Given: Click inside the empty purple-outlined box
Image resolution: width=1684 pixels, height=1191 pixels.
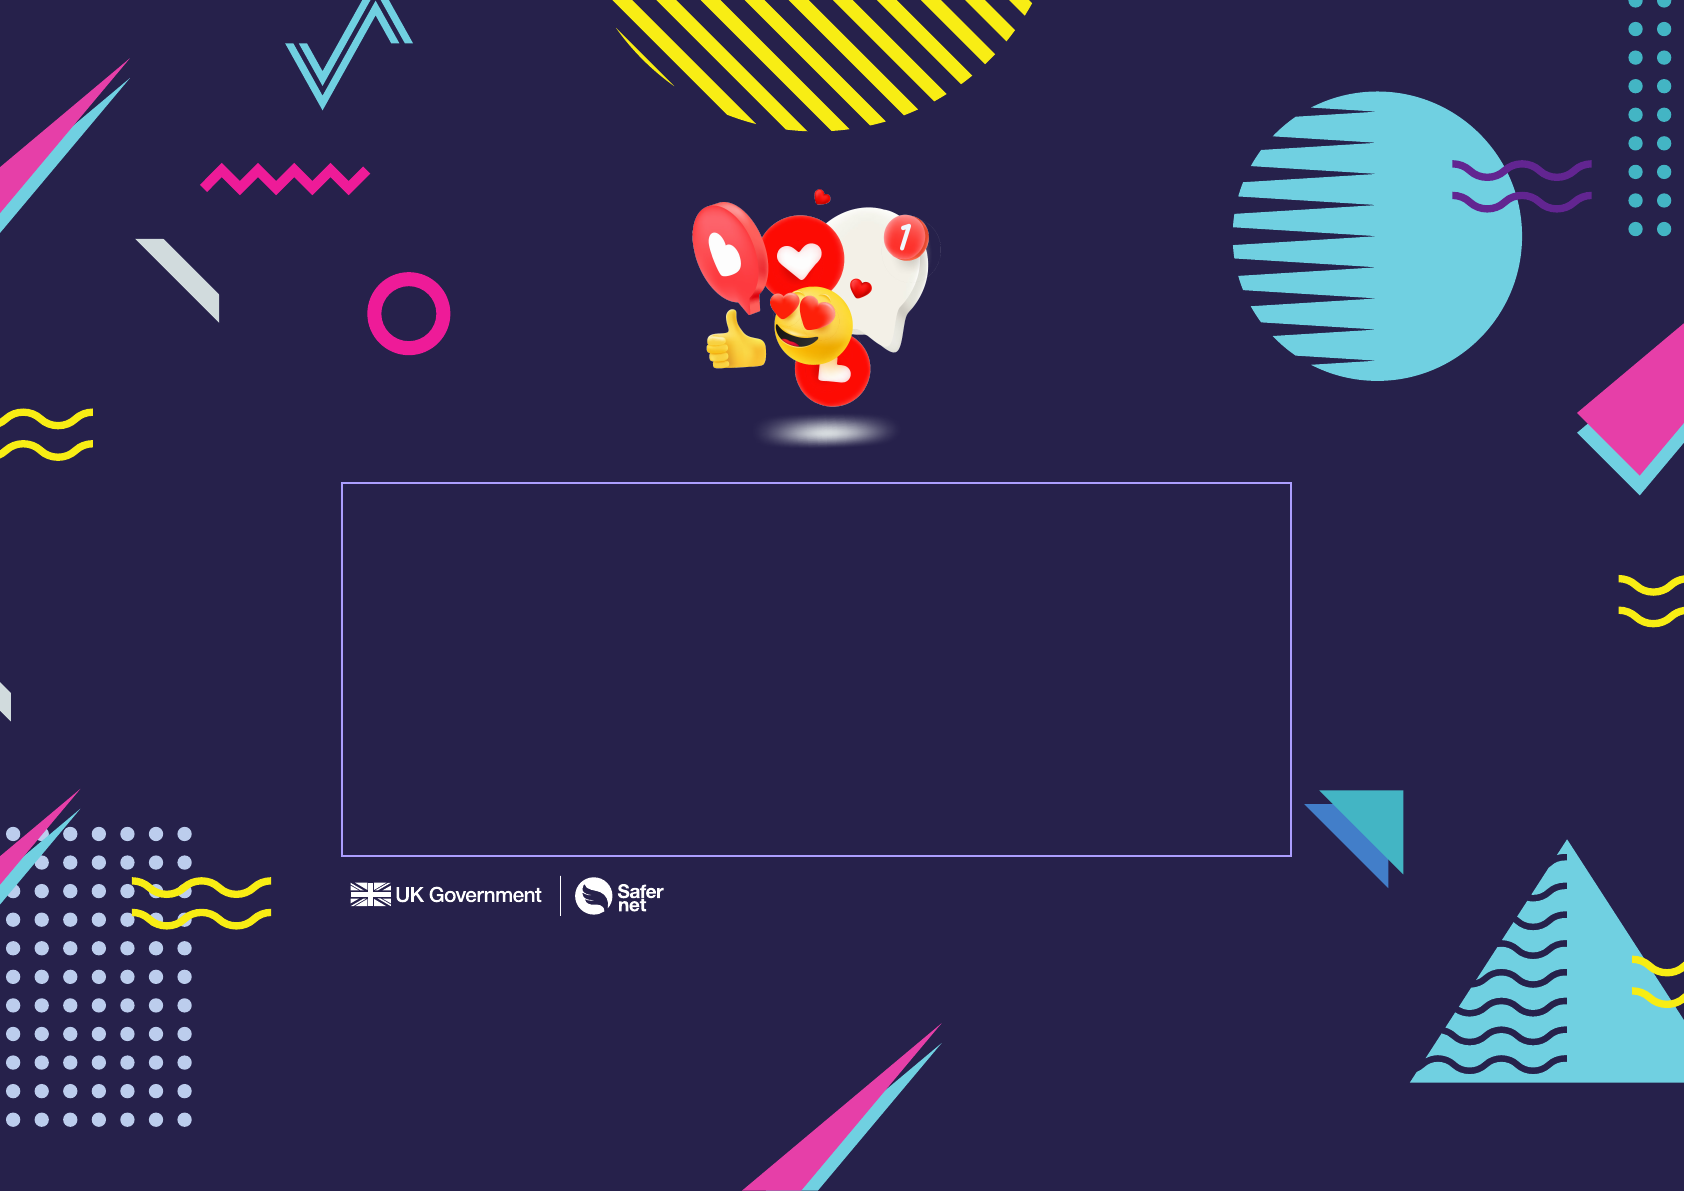Looking at the screenshot, I should coord(816,669).
